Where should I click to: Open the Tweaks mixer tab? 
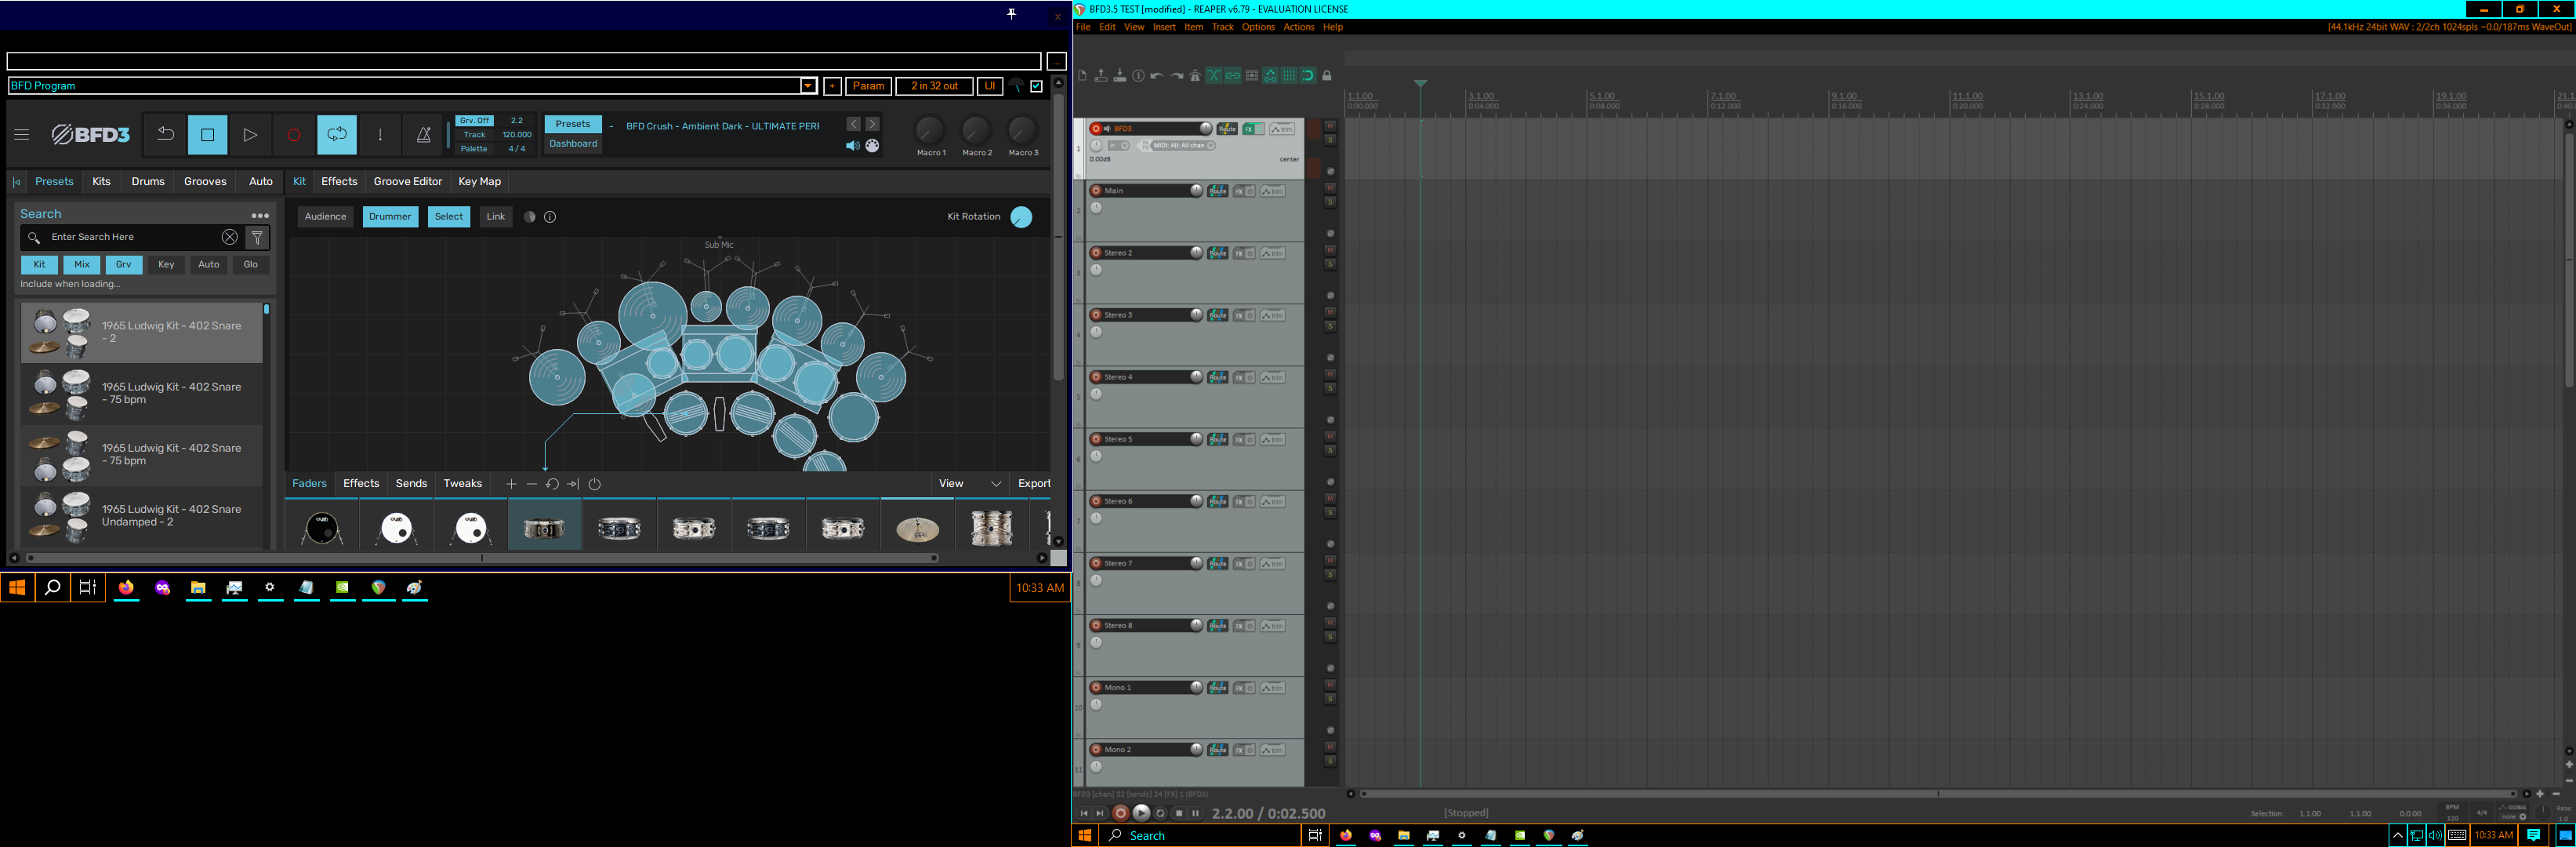coord(463,484)
